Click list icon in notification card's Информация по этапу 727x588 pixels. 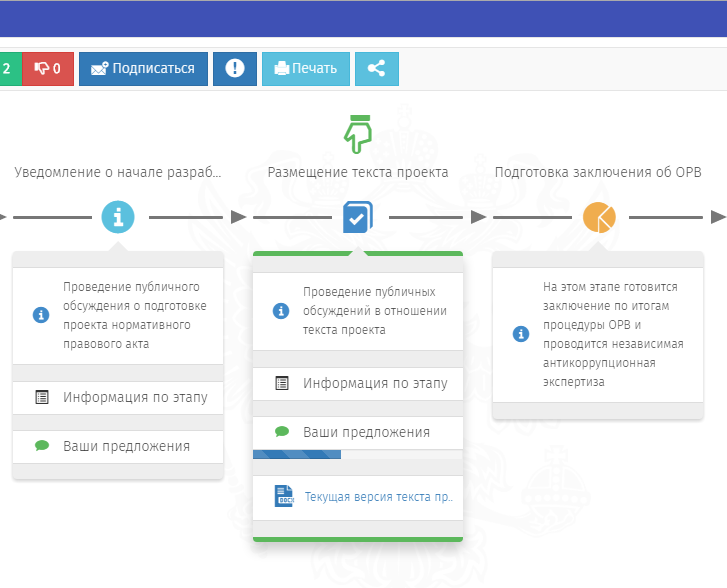(42, 397)
